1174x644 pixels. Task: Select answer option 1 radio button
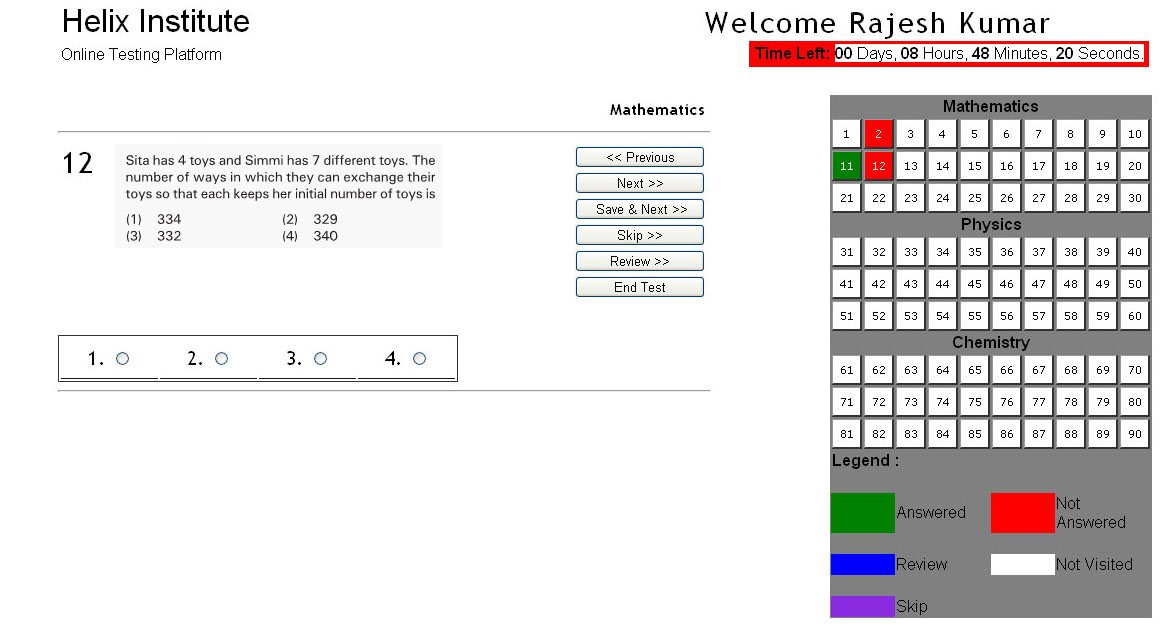[122, 359]
